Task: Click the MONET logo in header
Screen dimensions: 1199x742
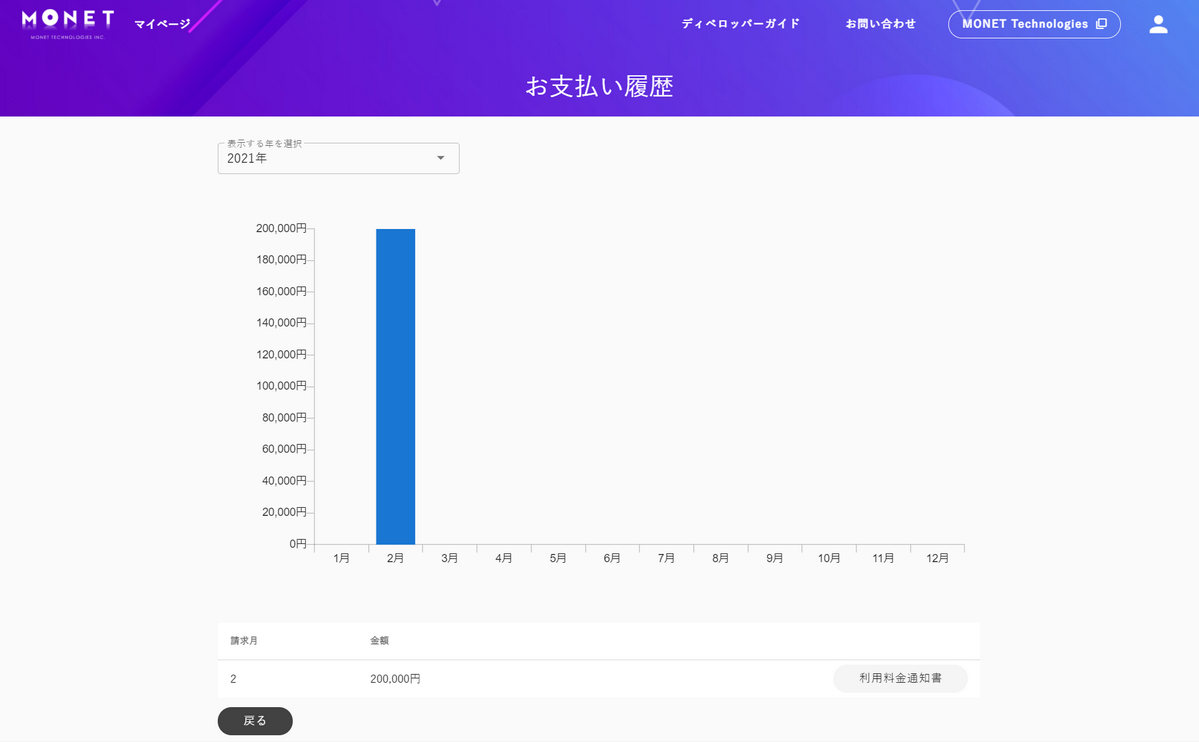Action: (x=67, y=24)
